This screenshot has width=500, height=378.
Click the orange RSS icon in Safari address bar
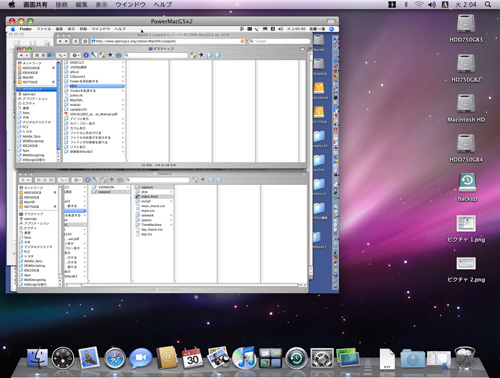click(x=242, y=41)
